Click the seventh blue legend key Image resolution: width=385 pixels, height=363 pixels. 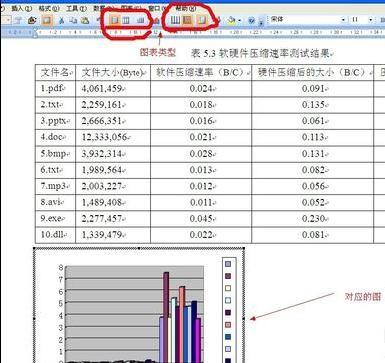(228, 337)
